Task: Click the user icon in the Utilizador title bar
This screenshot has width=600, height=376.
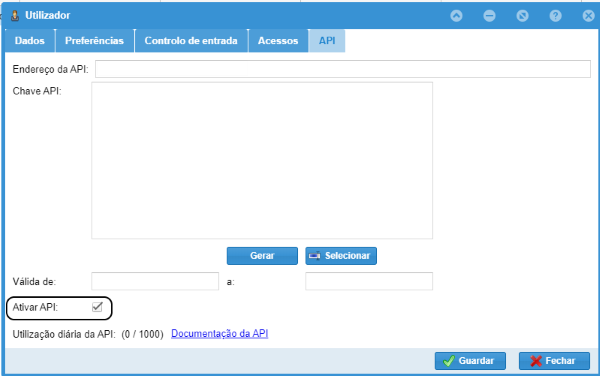Action: point(15,16)
